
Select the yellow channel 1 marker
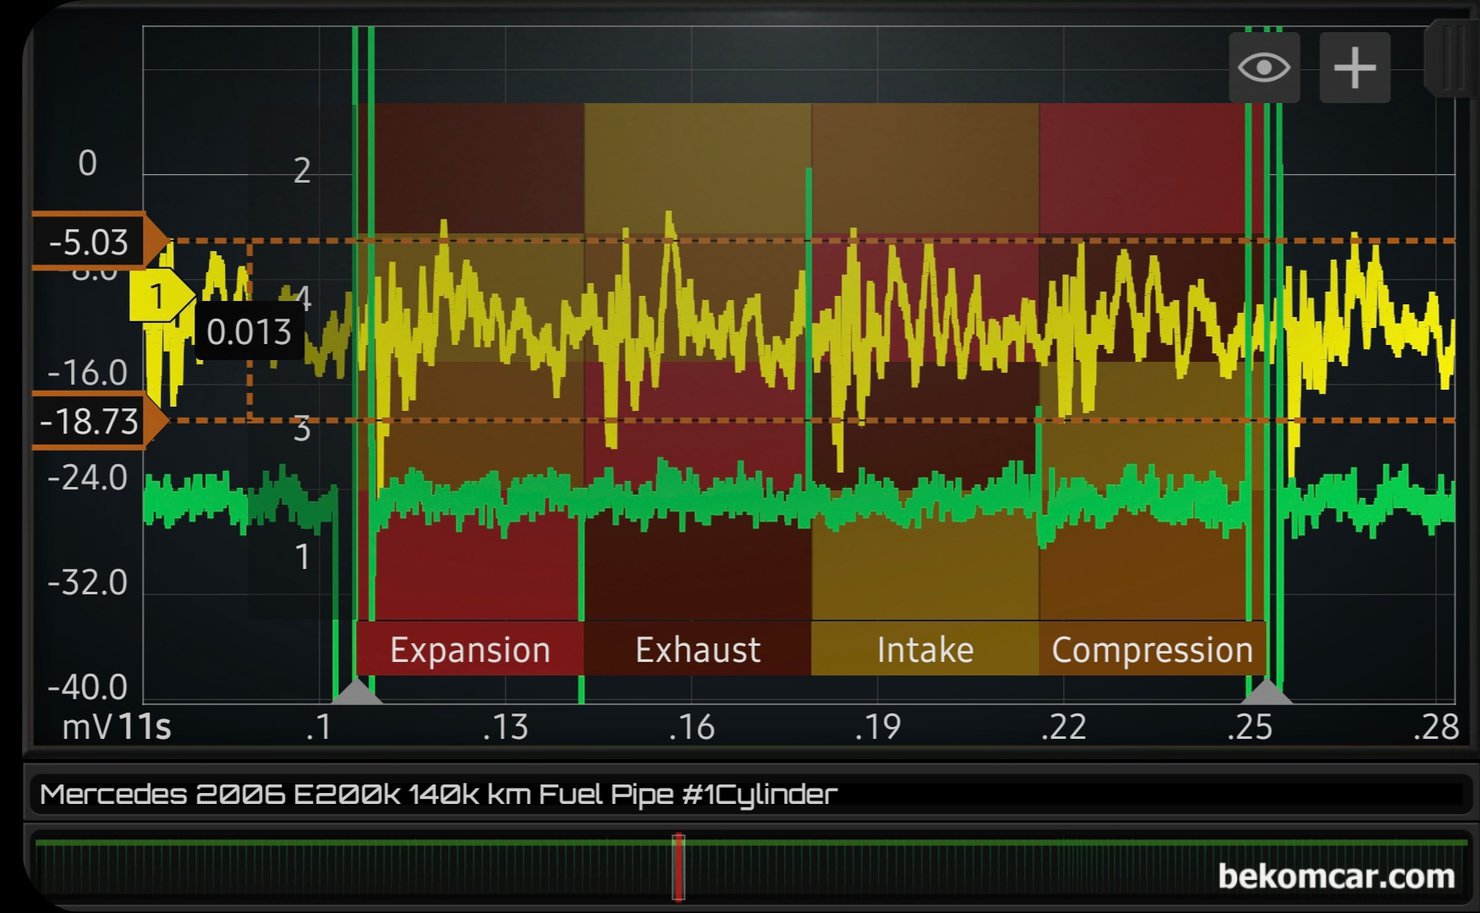click(159, 296)
